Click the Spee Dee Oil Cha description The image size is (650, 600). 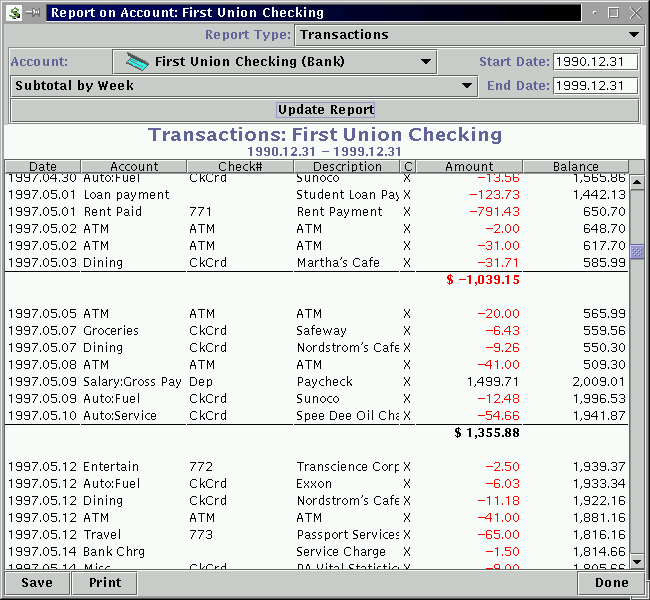click(x=347, y=416)
